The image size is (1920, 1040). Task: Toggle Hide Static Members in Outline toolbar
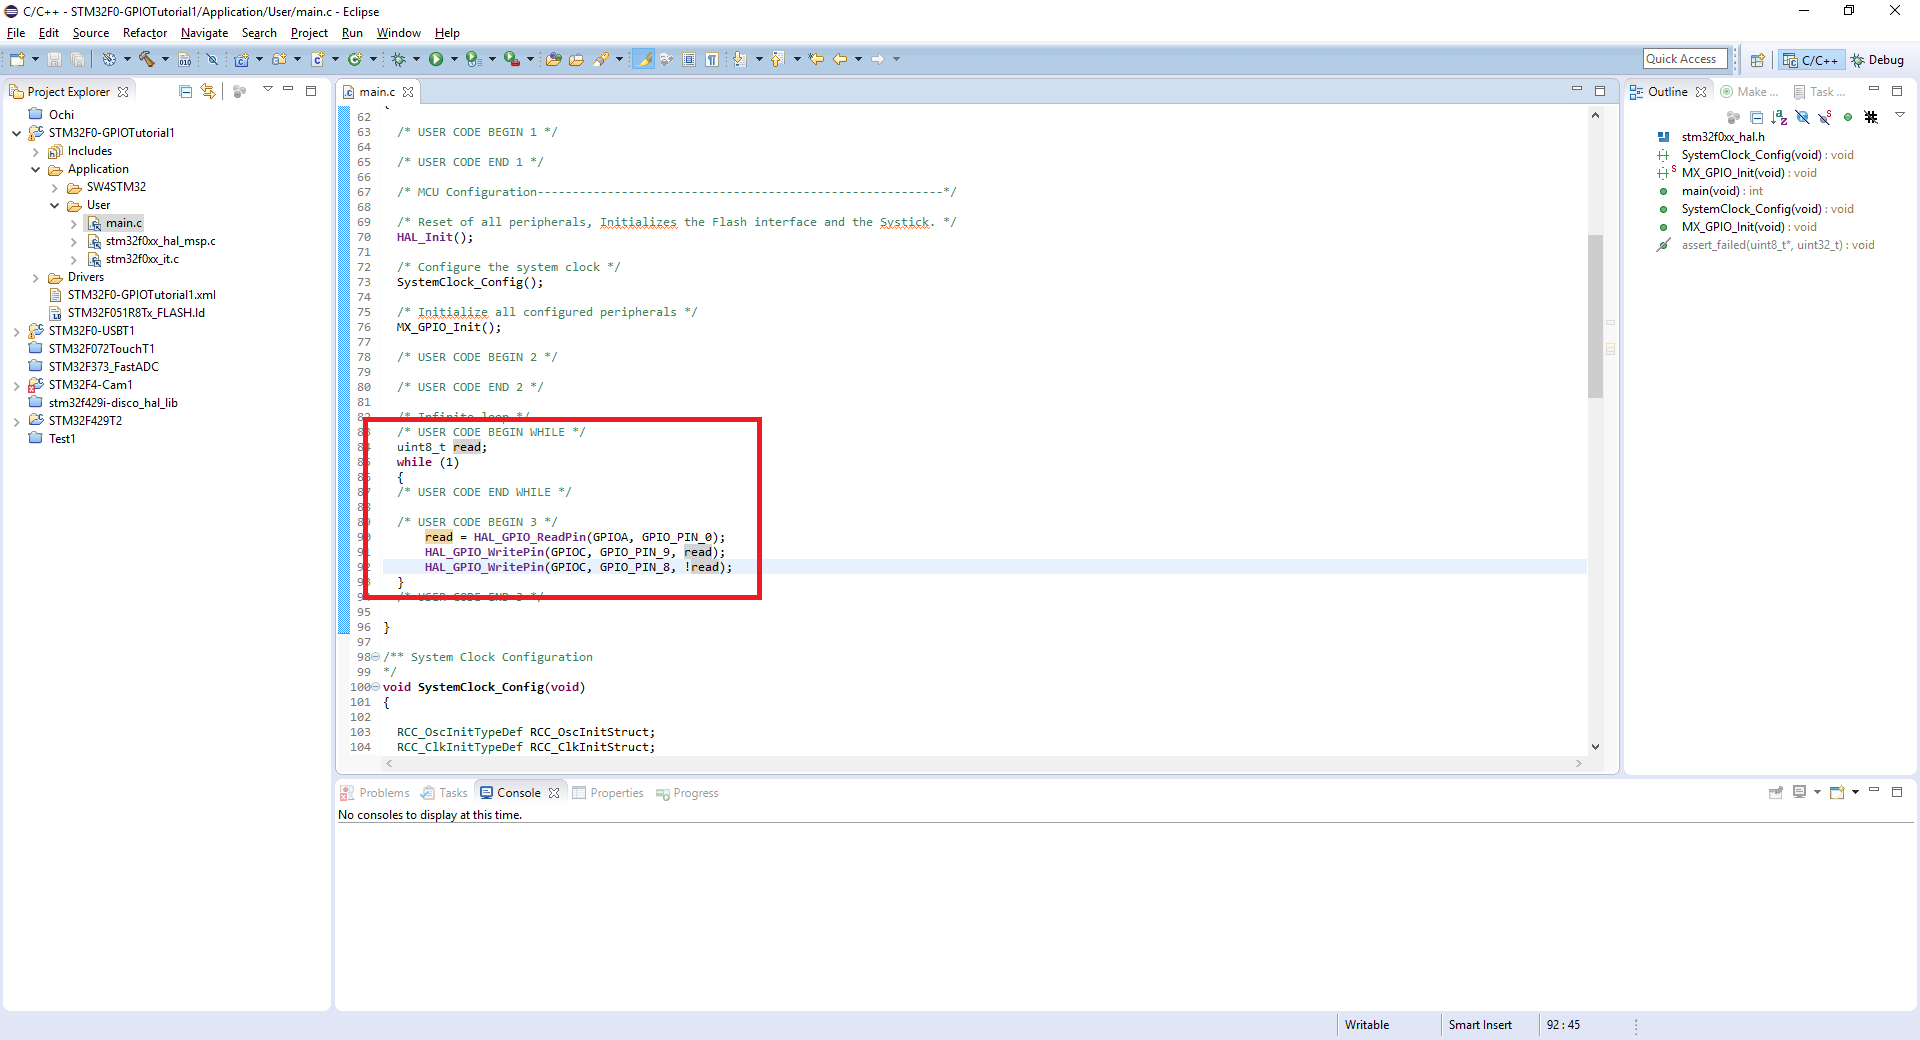[x=1825, y=118]
